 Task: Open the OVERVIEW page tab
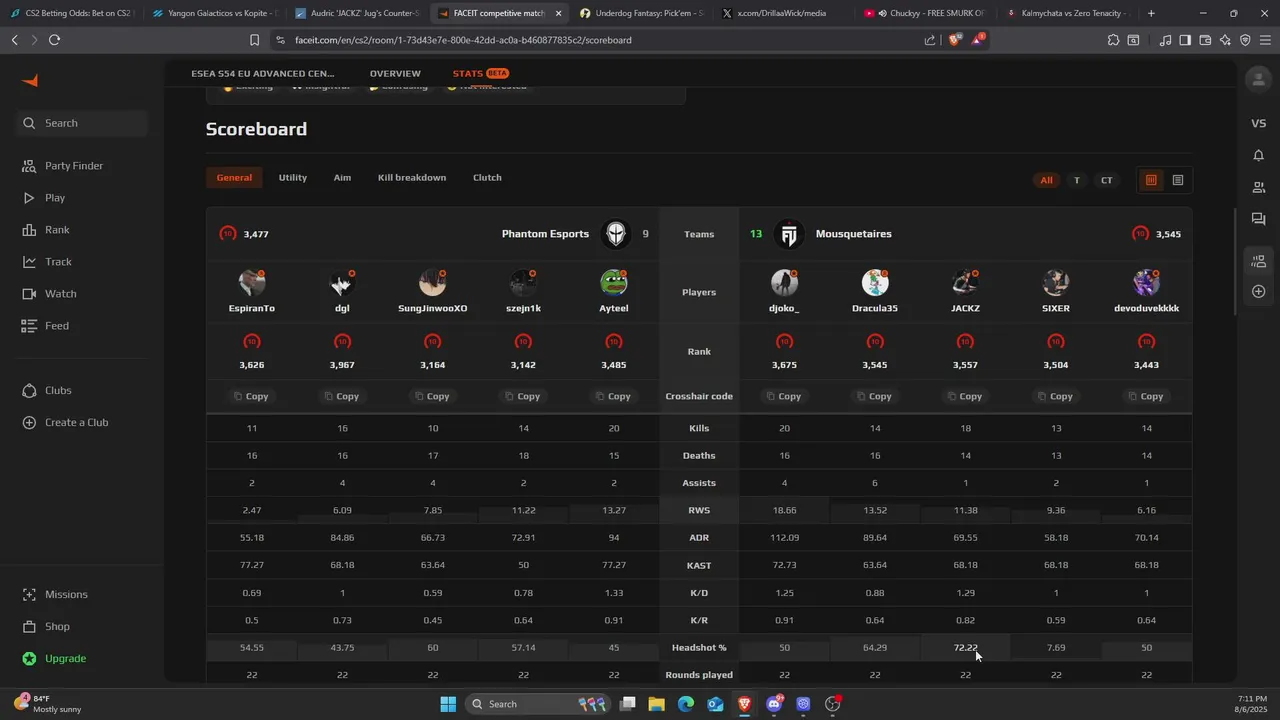pyautogui.click(x=395, y=74)
